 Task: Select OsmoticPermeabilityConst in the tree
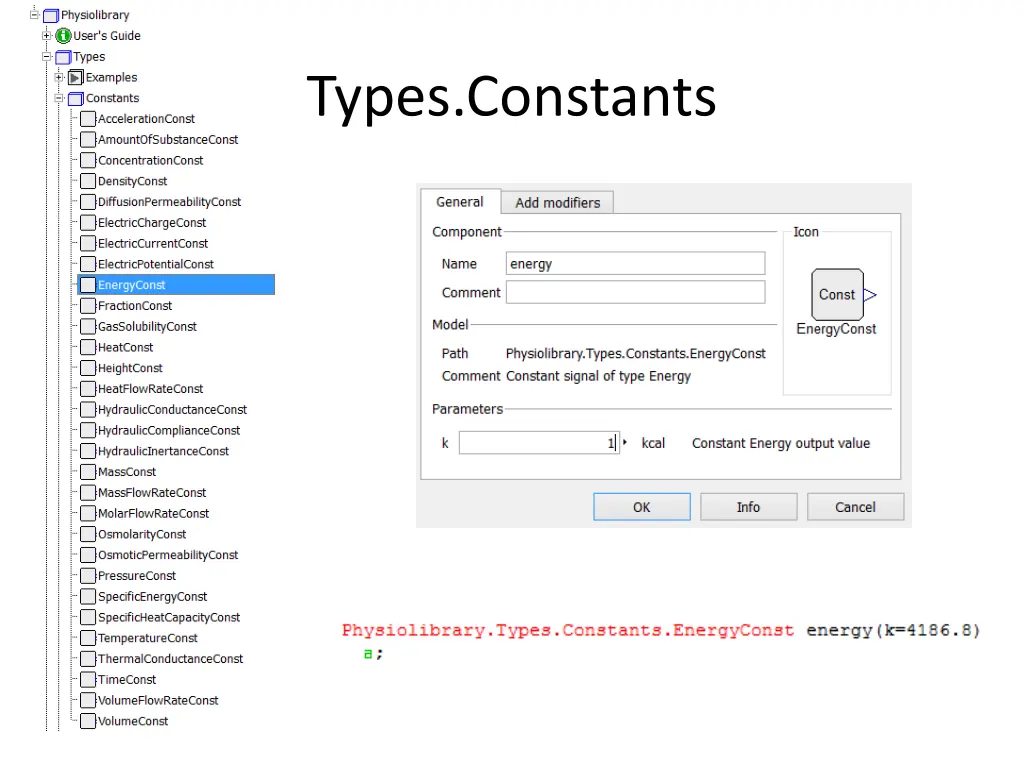[168, 555]
